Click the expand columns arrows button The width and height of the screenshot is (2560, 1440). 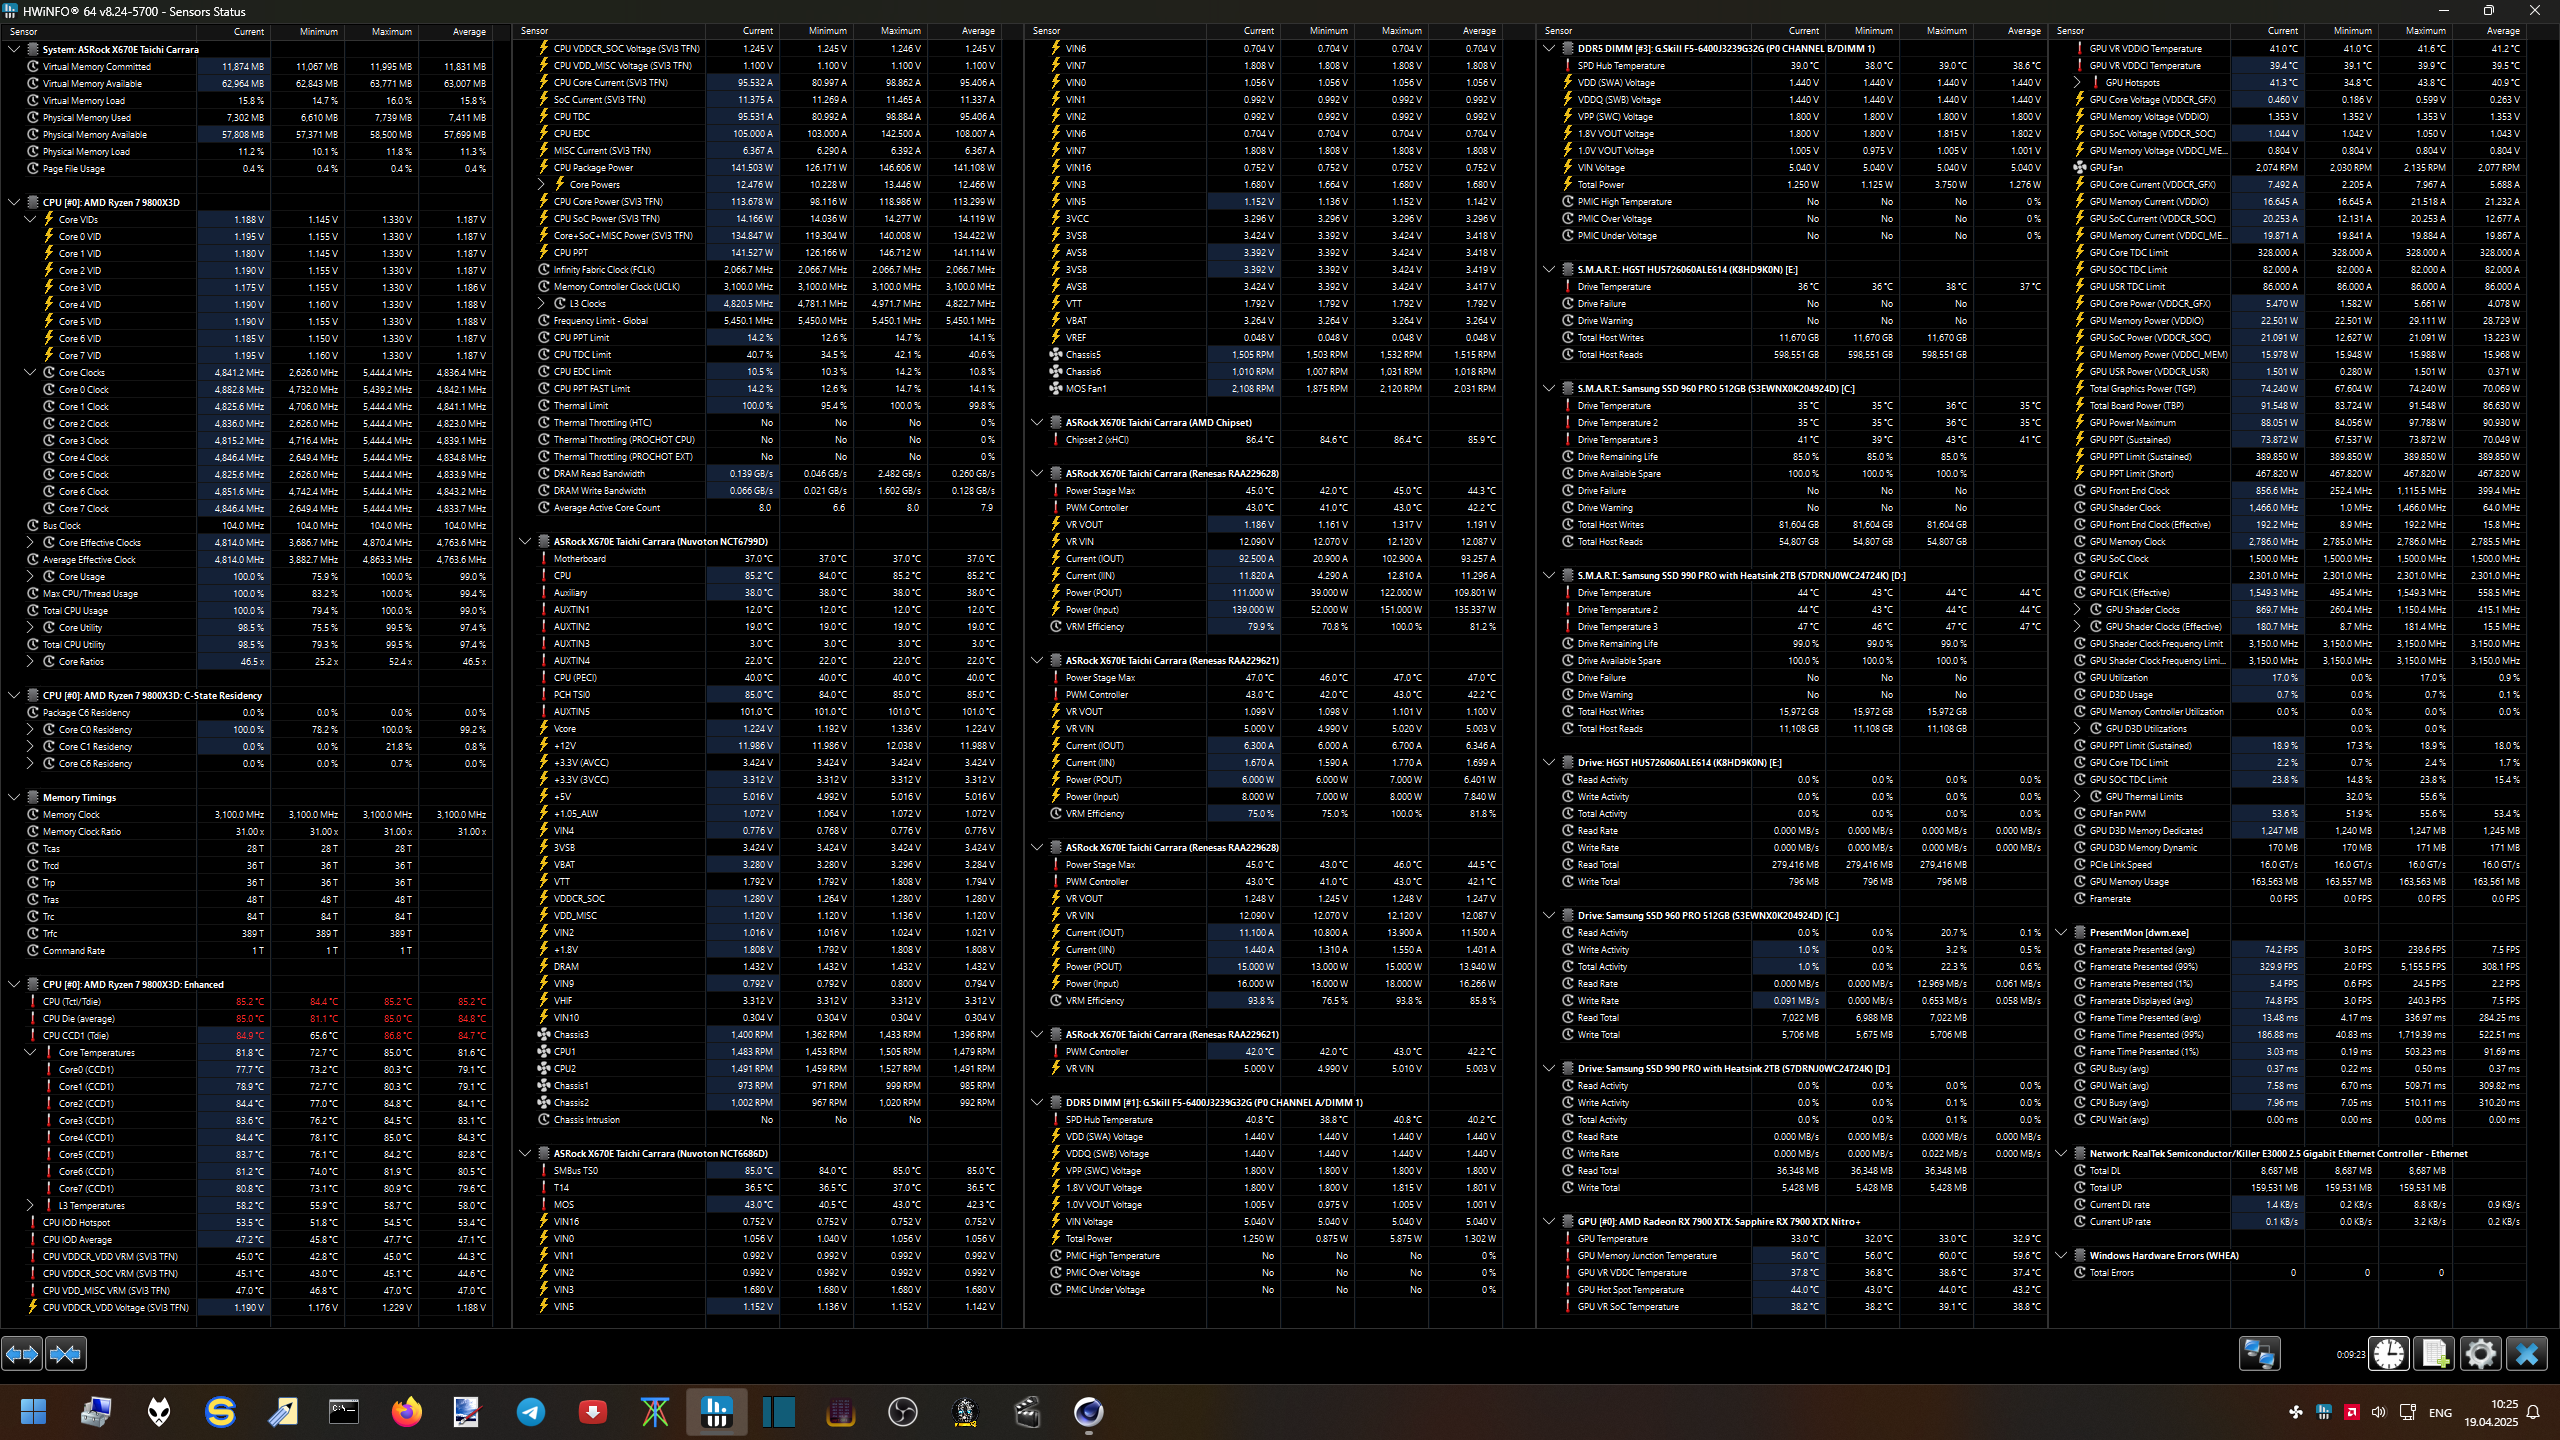pyautogui.click(x=22, y=1354)
